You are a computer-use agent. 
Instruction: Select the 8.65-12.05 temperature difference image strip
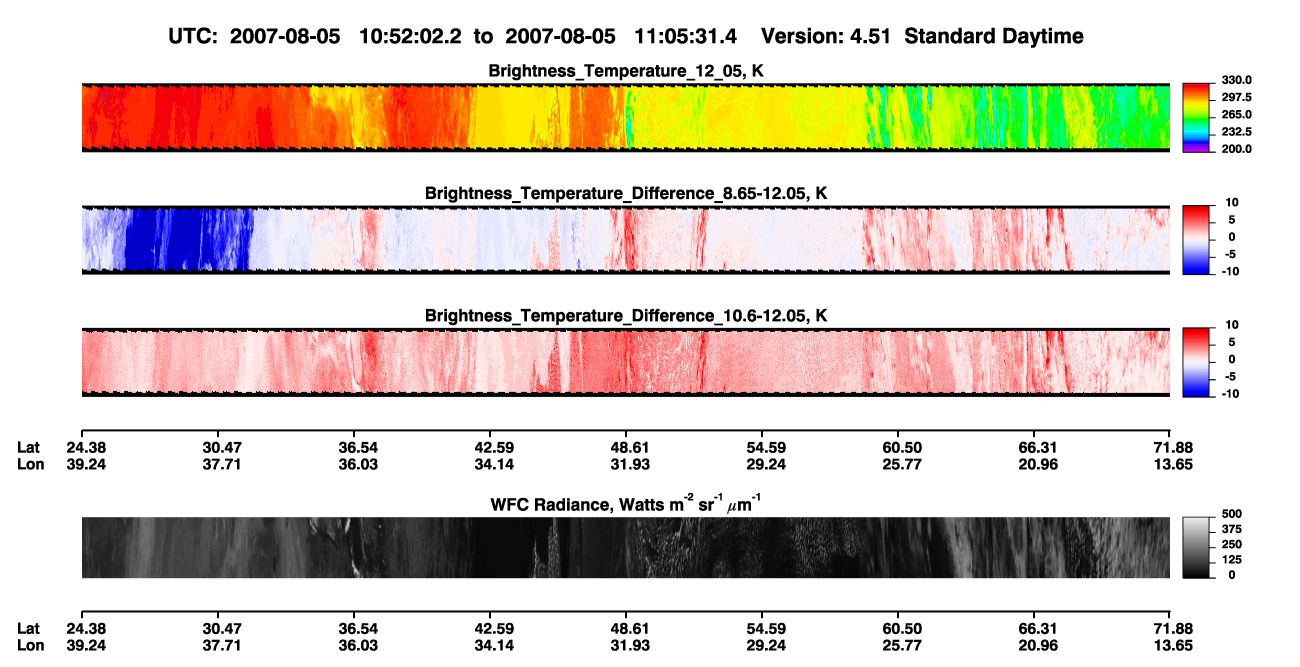626,240
